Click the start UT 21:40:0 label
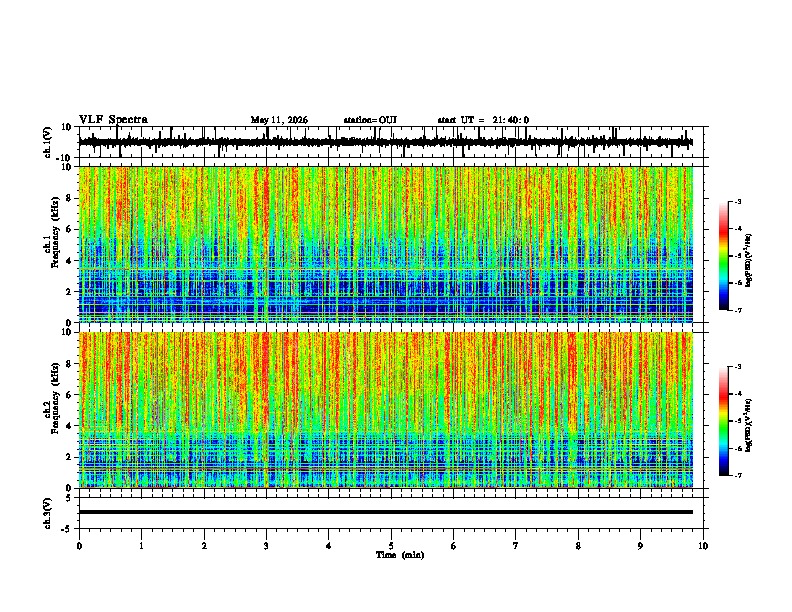The image size is (792, 612). [x=483, y=120]
